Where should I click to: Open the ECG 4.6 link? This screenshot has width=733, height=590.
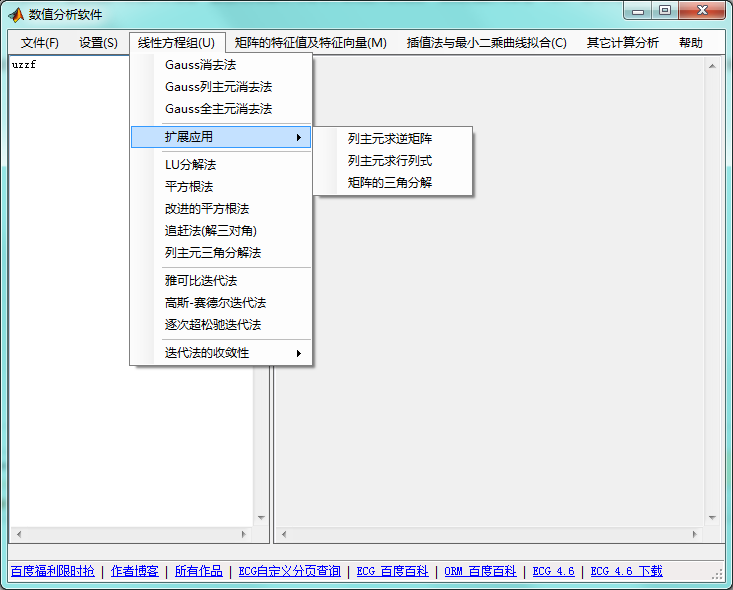[553, 571]
